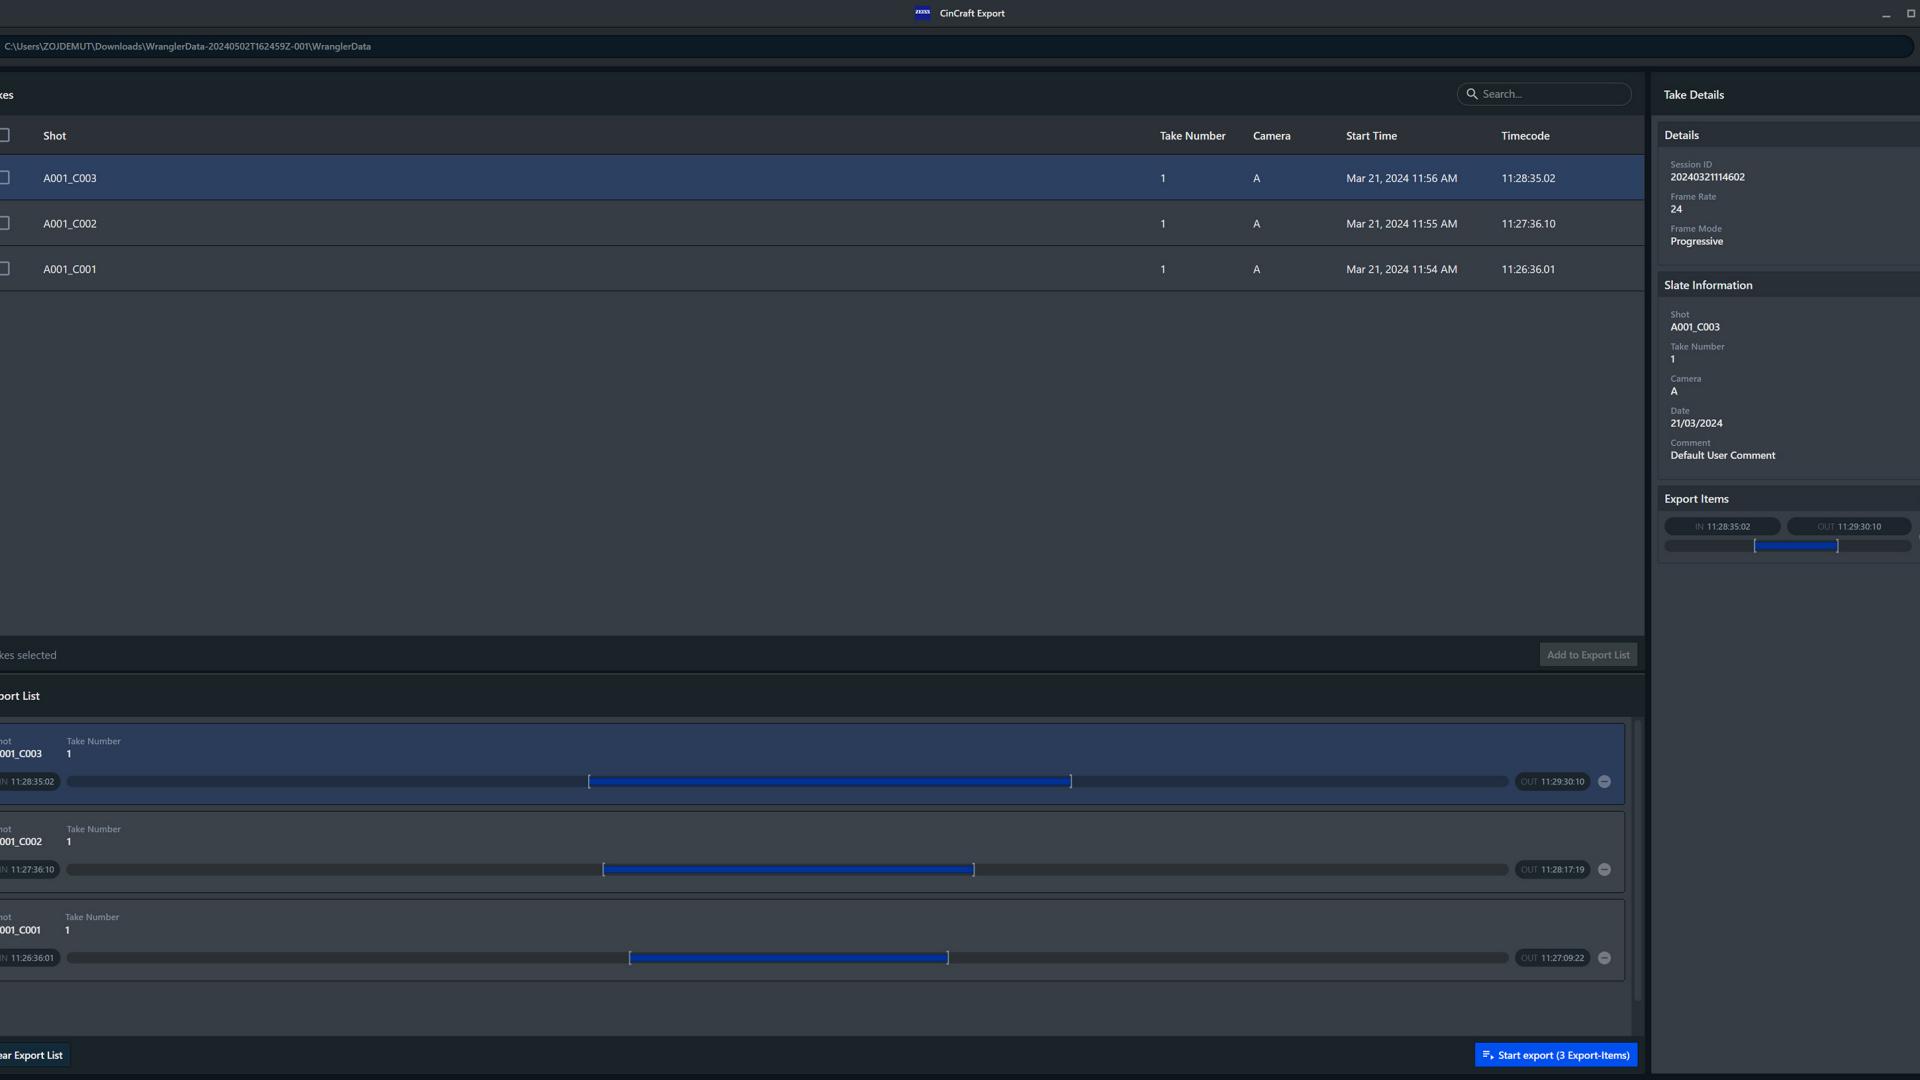Click Start export (3 Export-Items) button

[x=1555, y=1055]
